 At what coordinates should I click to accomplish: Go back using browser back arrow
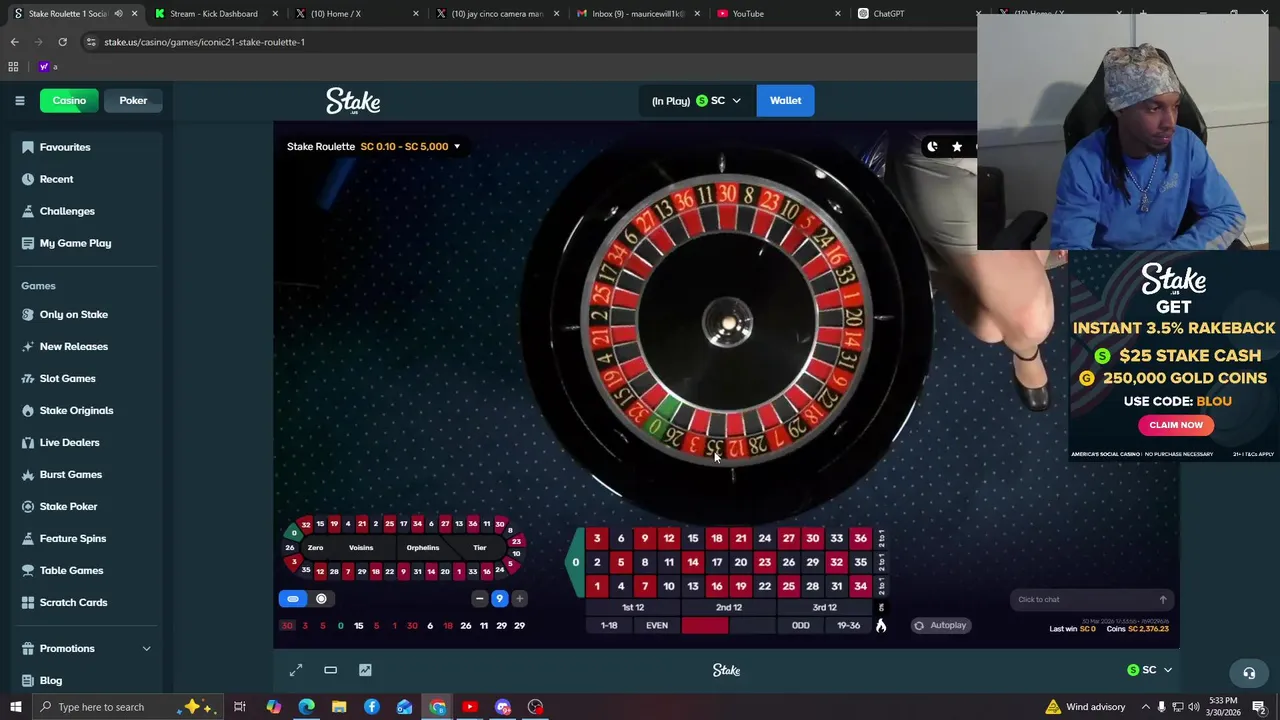14,42
